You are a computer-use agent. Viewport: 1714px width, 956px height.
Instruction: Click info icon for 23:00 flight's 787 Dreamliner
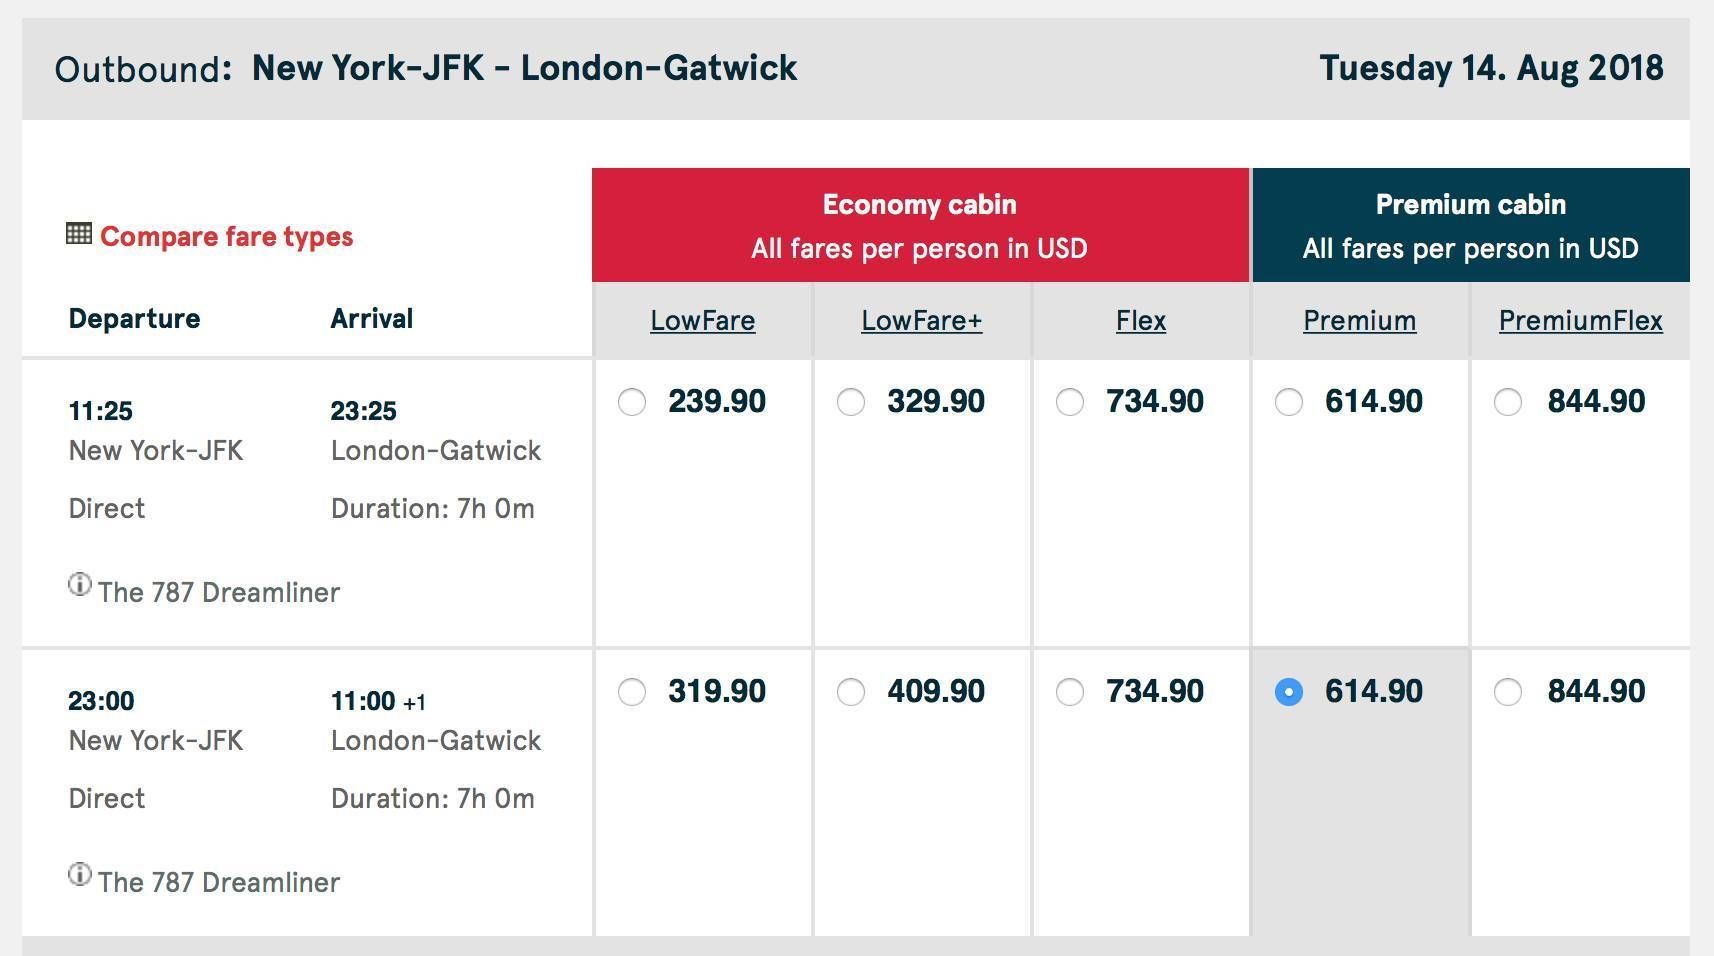coord(80,874)
